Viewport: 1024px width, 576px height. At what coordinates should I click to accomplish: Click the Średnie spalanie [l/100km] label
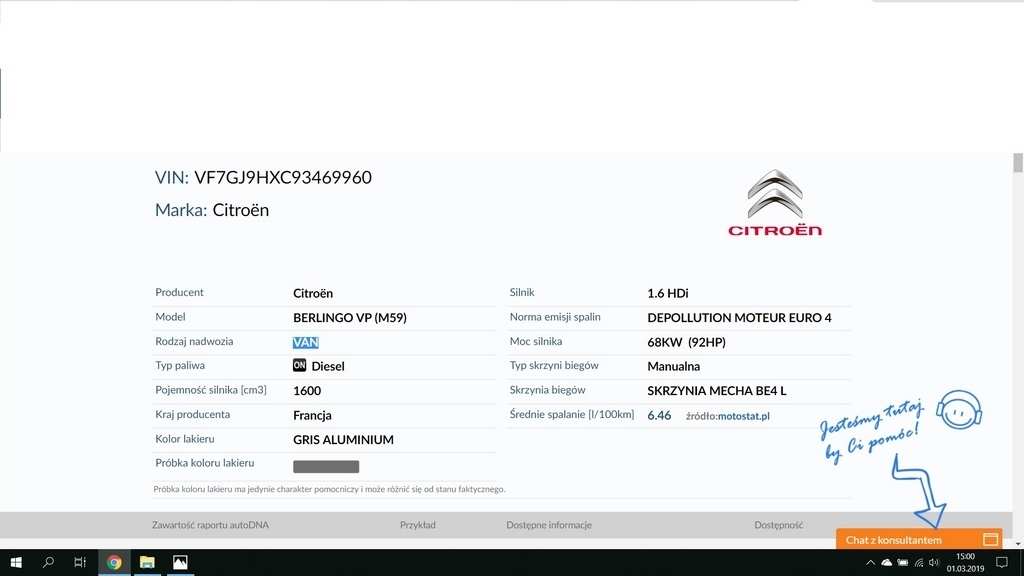(571, 415)
